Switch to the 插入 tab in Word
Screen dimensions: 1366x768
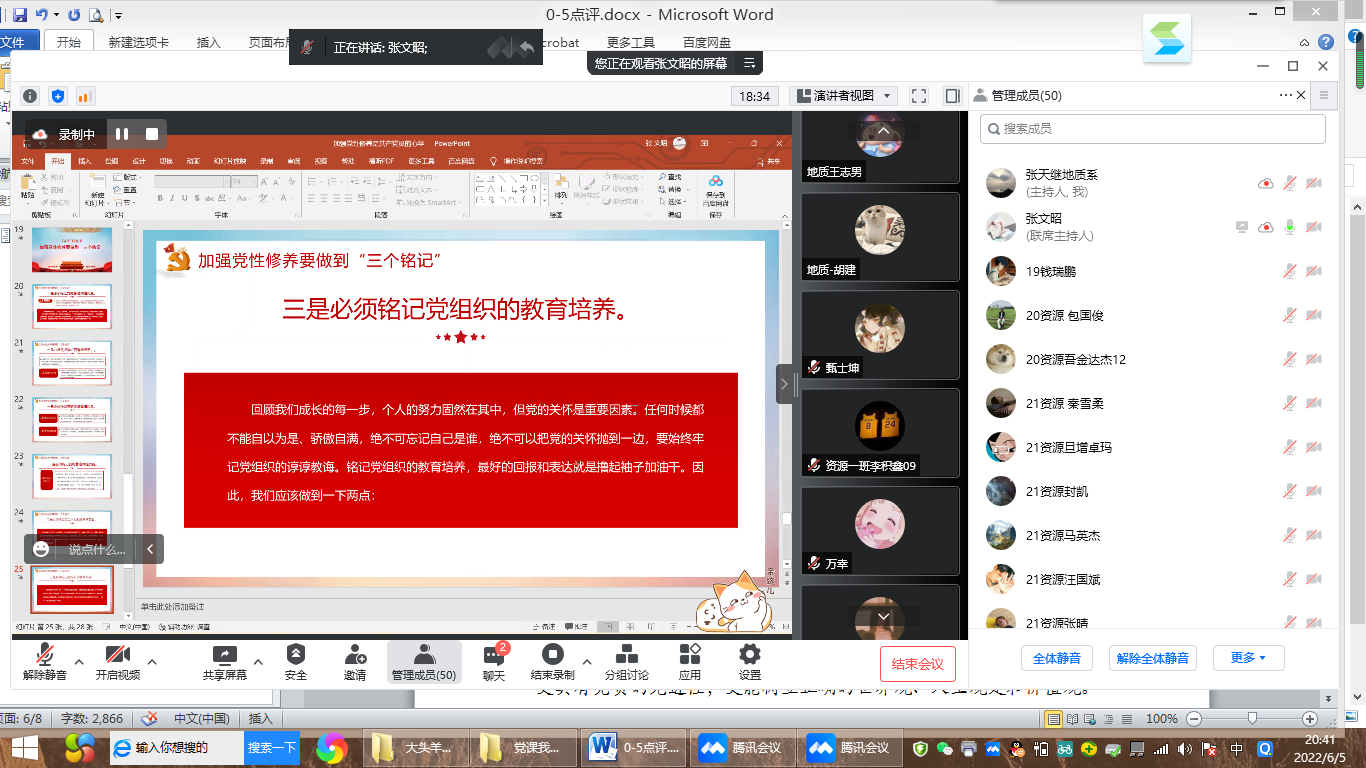point(208,43)
